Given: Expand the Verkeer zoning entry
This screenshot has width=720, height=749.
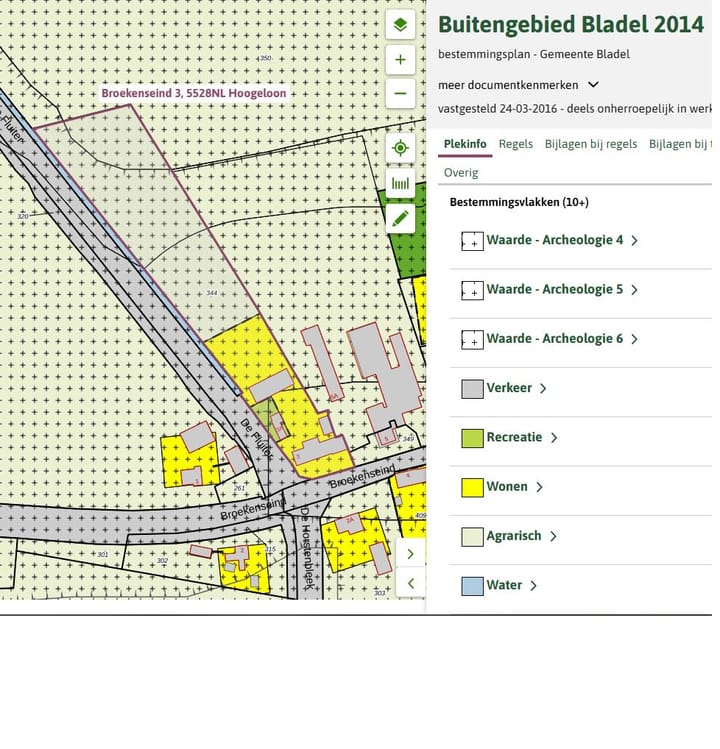Looking at the screenshot, I should [x=509, y=388].
